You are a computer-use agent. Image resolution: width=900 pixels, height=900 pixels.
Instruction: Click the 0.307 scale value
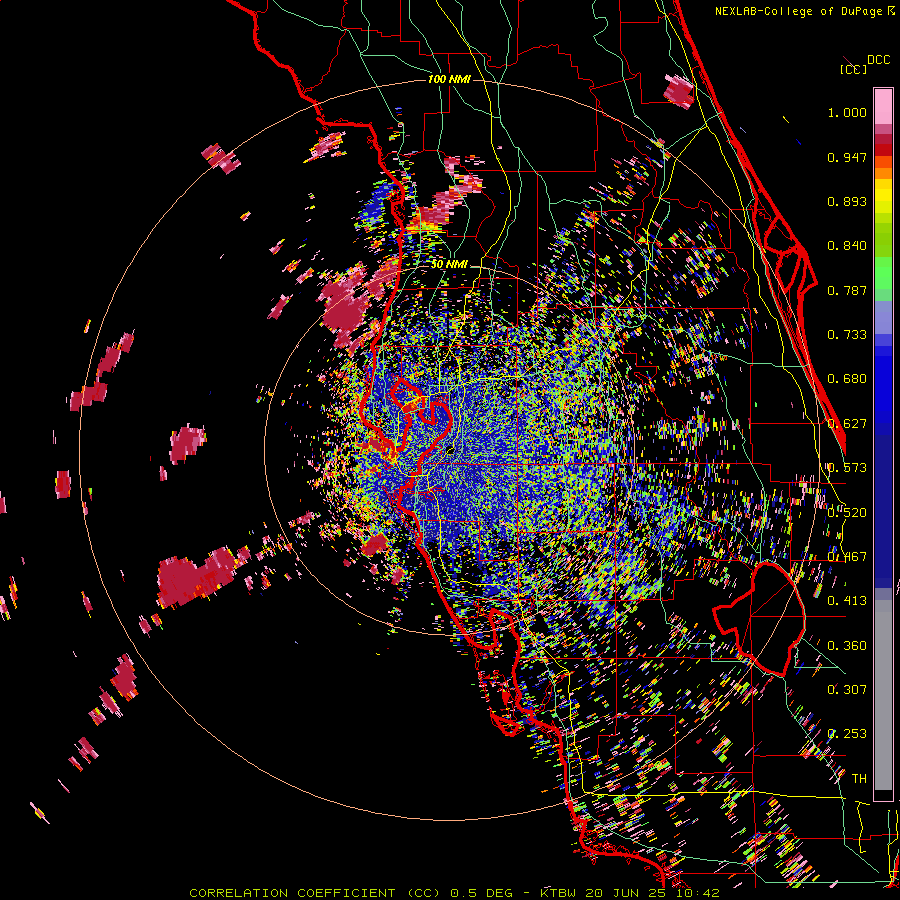point(847,690)
